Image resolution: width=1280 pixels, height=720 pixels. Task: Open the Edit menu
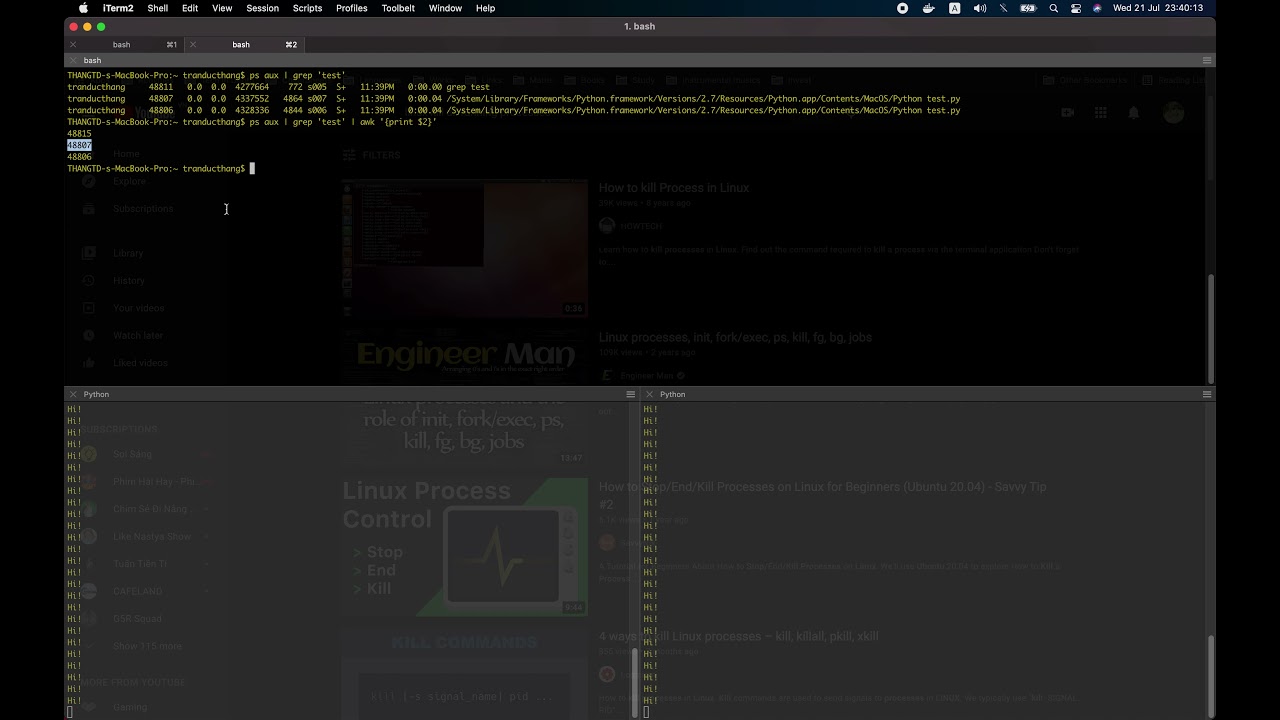point(190,8)
